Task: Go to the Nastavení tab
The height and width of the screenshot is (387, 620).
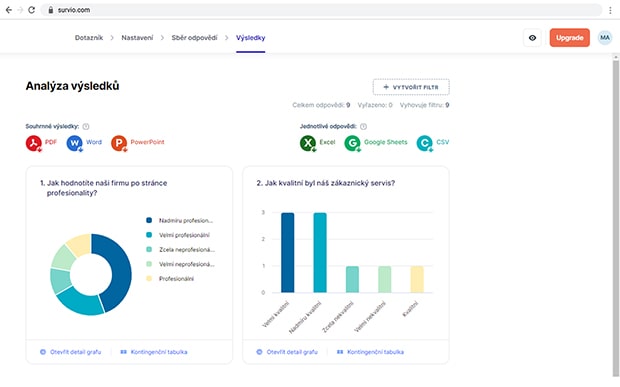Action: coord(137,38)
